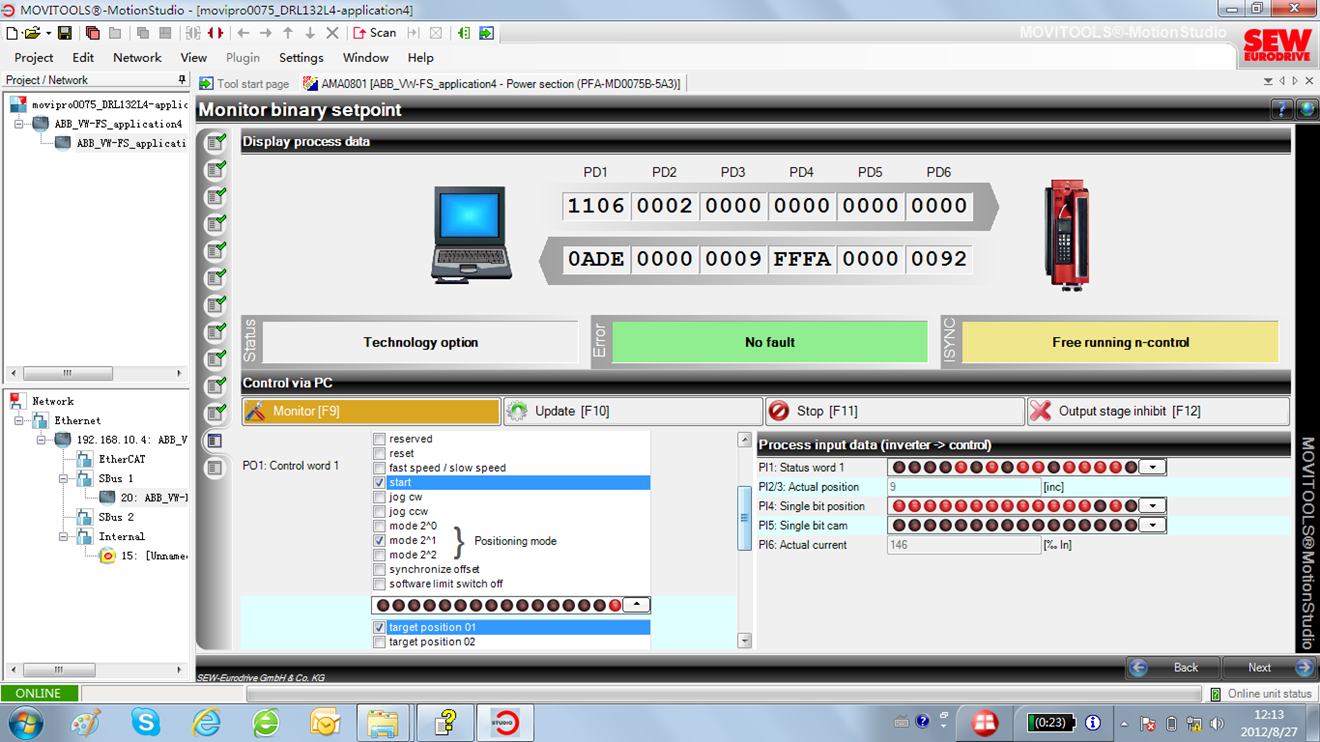The width and height of the screenshot is (1320, 742).
Task: Click the control word list vertical scrollbar
Action: click(x=744, y=517)
